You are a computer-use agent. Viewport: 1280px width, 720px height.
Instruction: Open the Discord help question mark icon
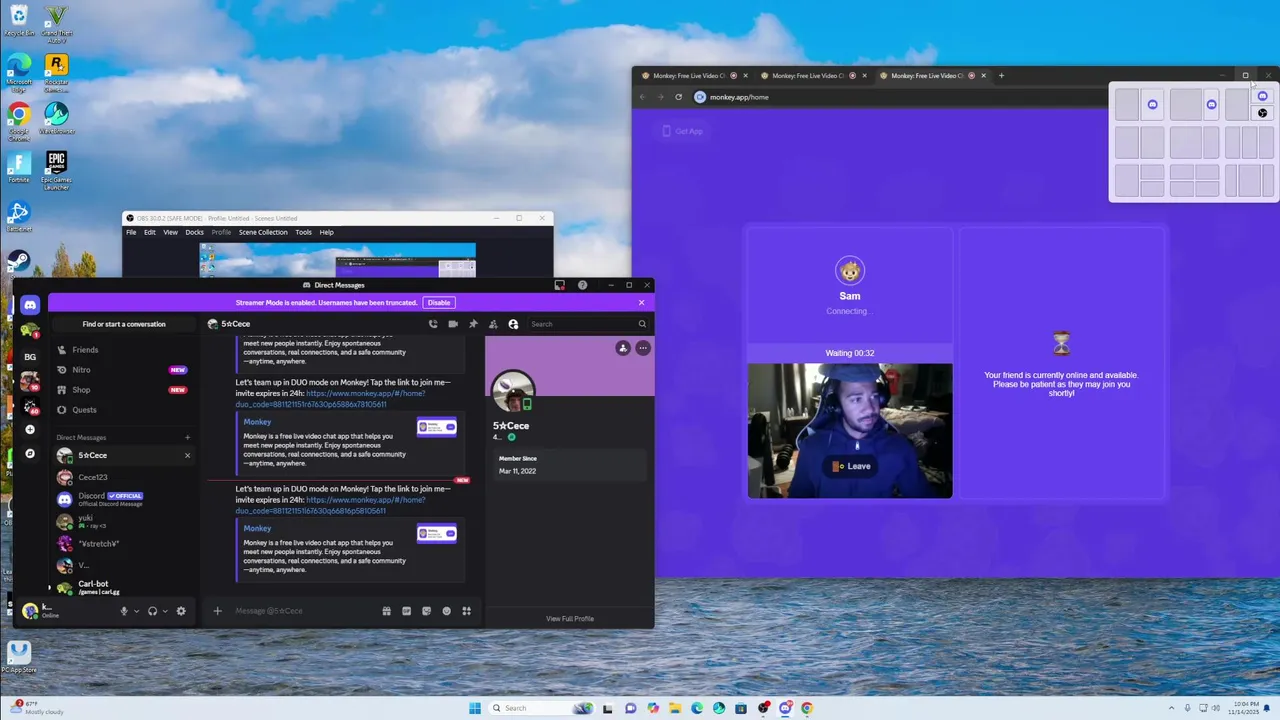pyautogui.click(x=582, y=285)
